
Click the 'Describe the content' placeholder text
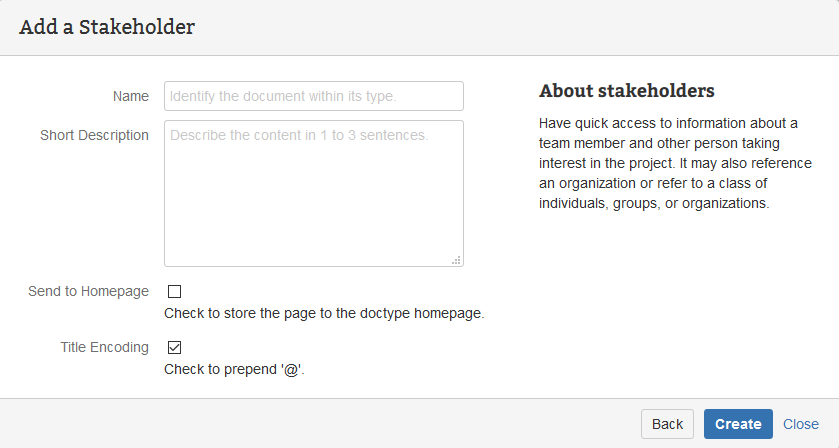coord(299,134)
